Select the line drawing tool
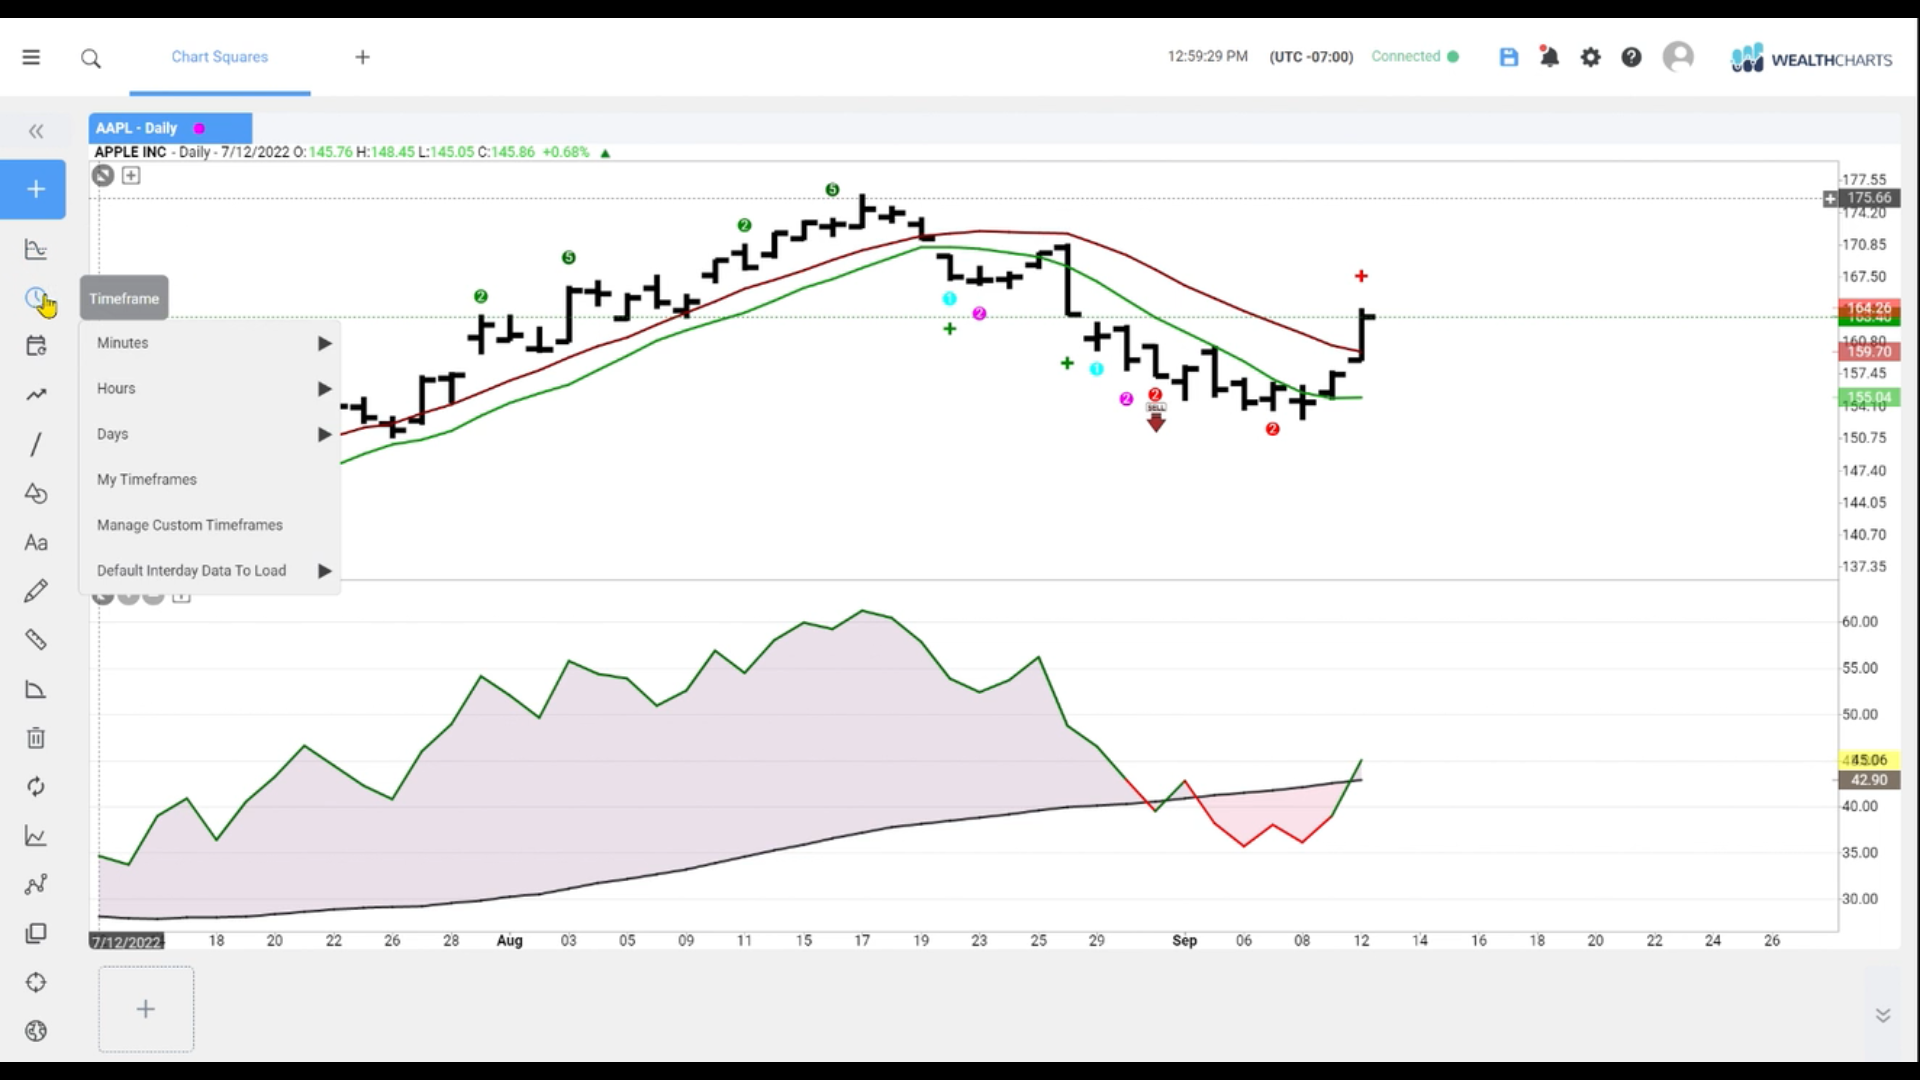This screenshot has height=1080, width=1920. click(36, 444)
